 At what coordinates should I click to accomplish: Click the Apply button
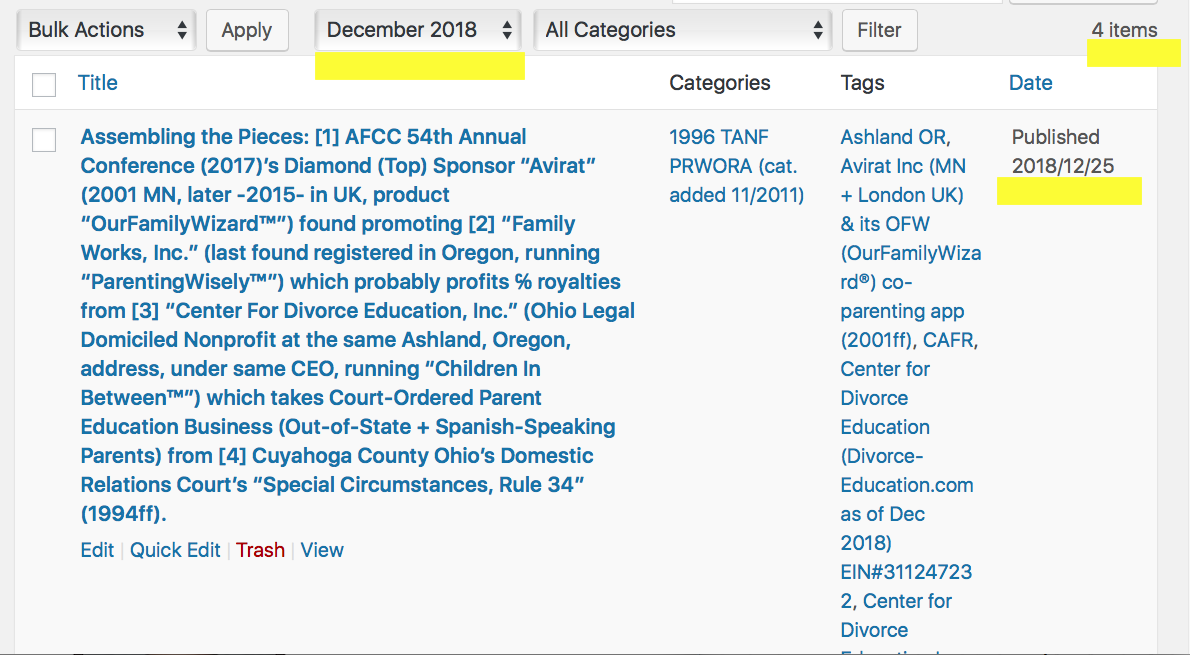click(x=247, y=30)
